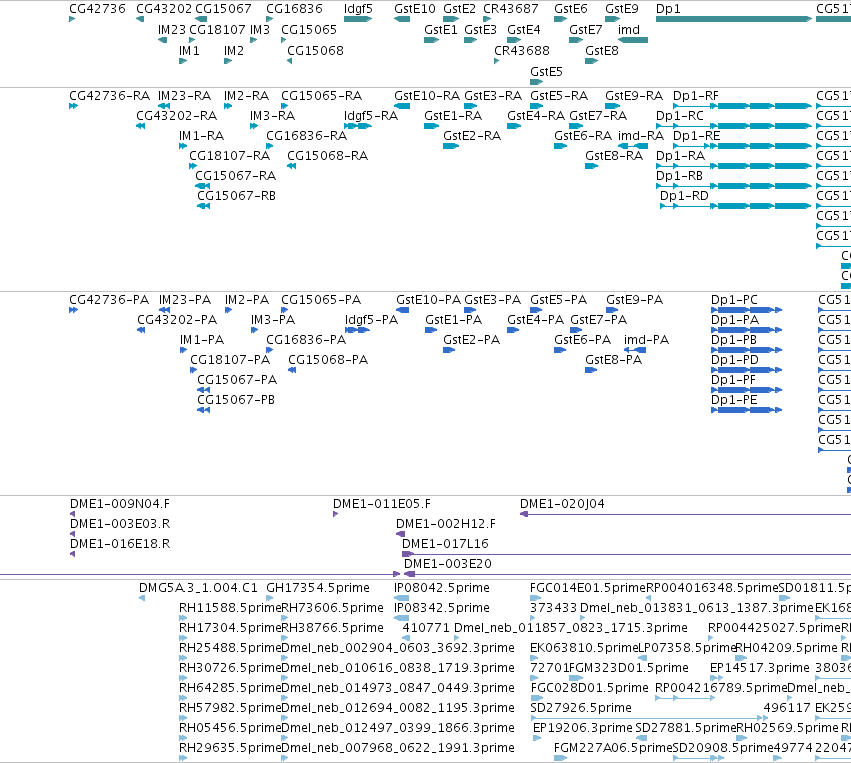851x763 pixels.
Task: Select the Dp1-PF protein feature
Action: point(746,390)
